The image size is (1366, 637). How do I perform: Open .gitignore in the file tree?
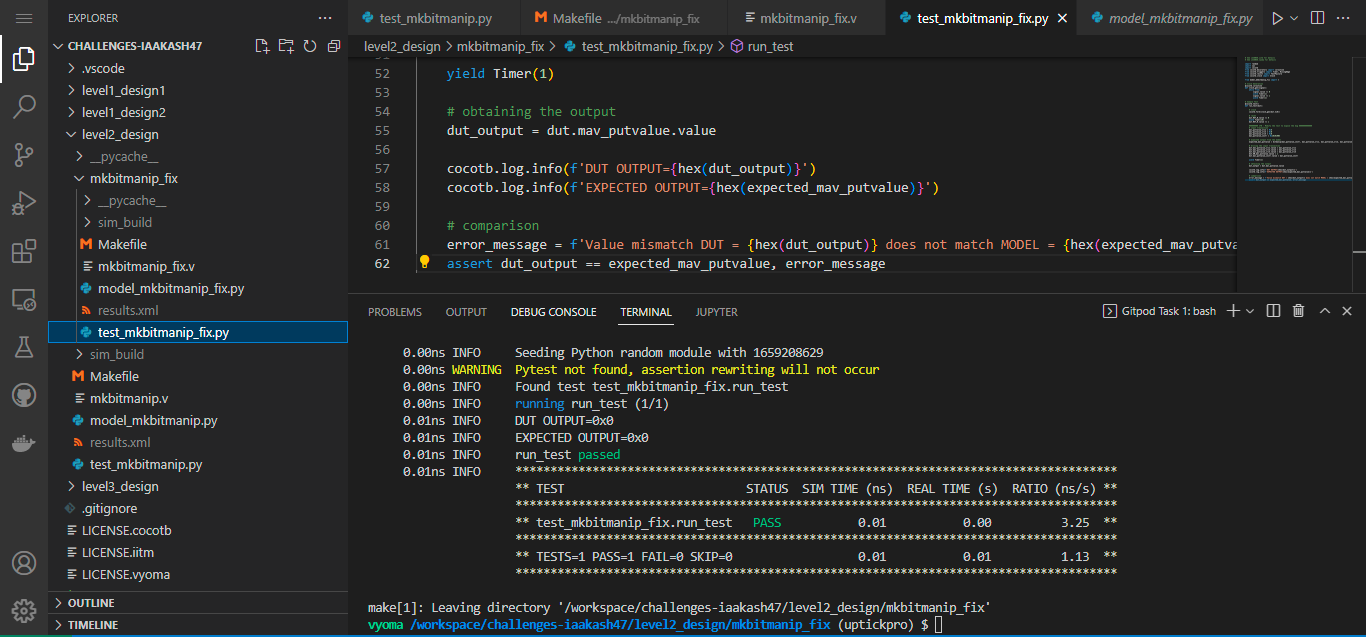coord(198,508)
